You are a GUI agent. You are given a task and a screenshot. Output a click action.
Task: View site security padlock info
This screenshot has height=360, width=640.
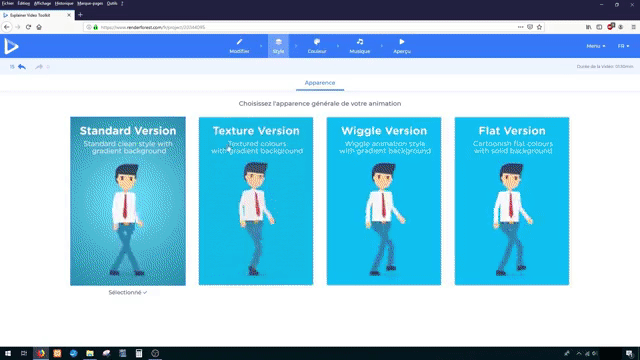[96, 27]
